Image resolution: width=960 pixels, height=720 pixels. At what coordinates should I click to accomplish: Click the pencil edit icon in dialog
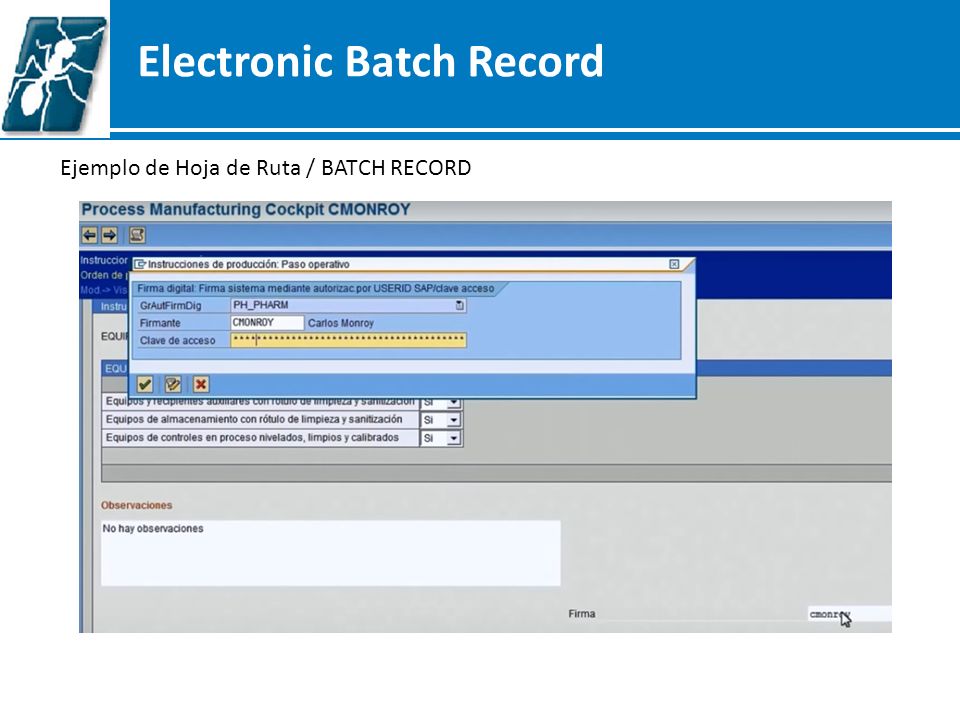tap(173, 384)
